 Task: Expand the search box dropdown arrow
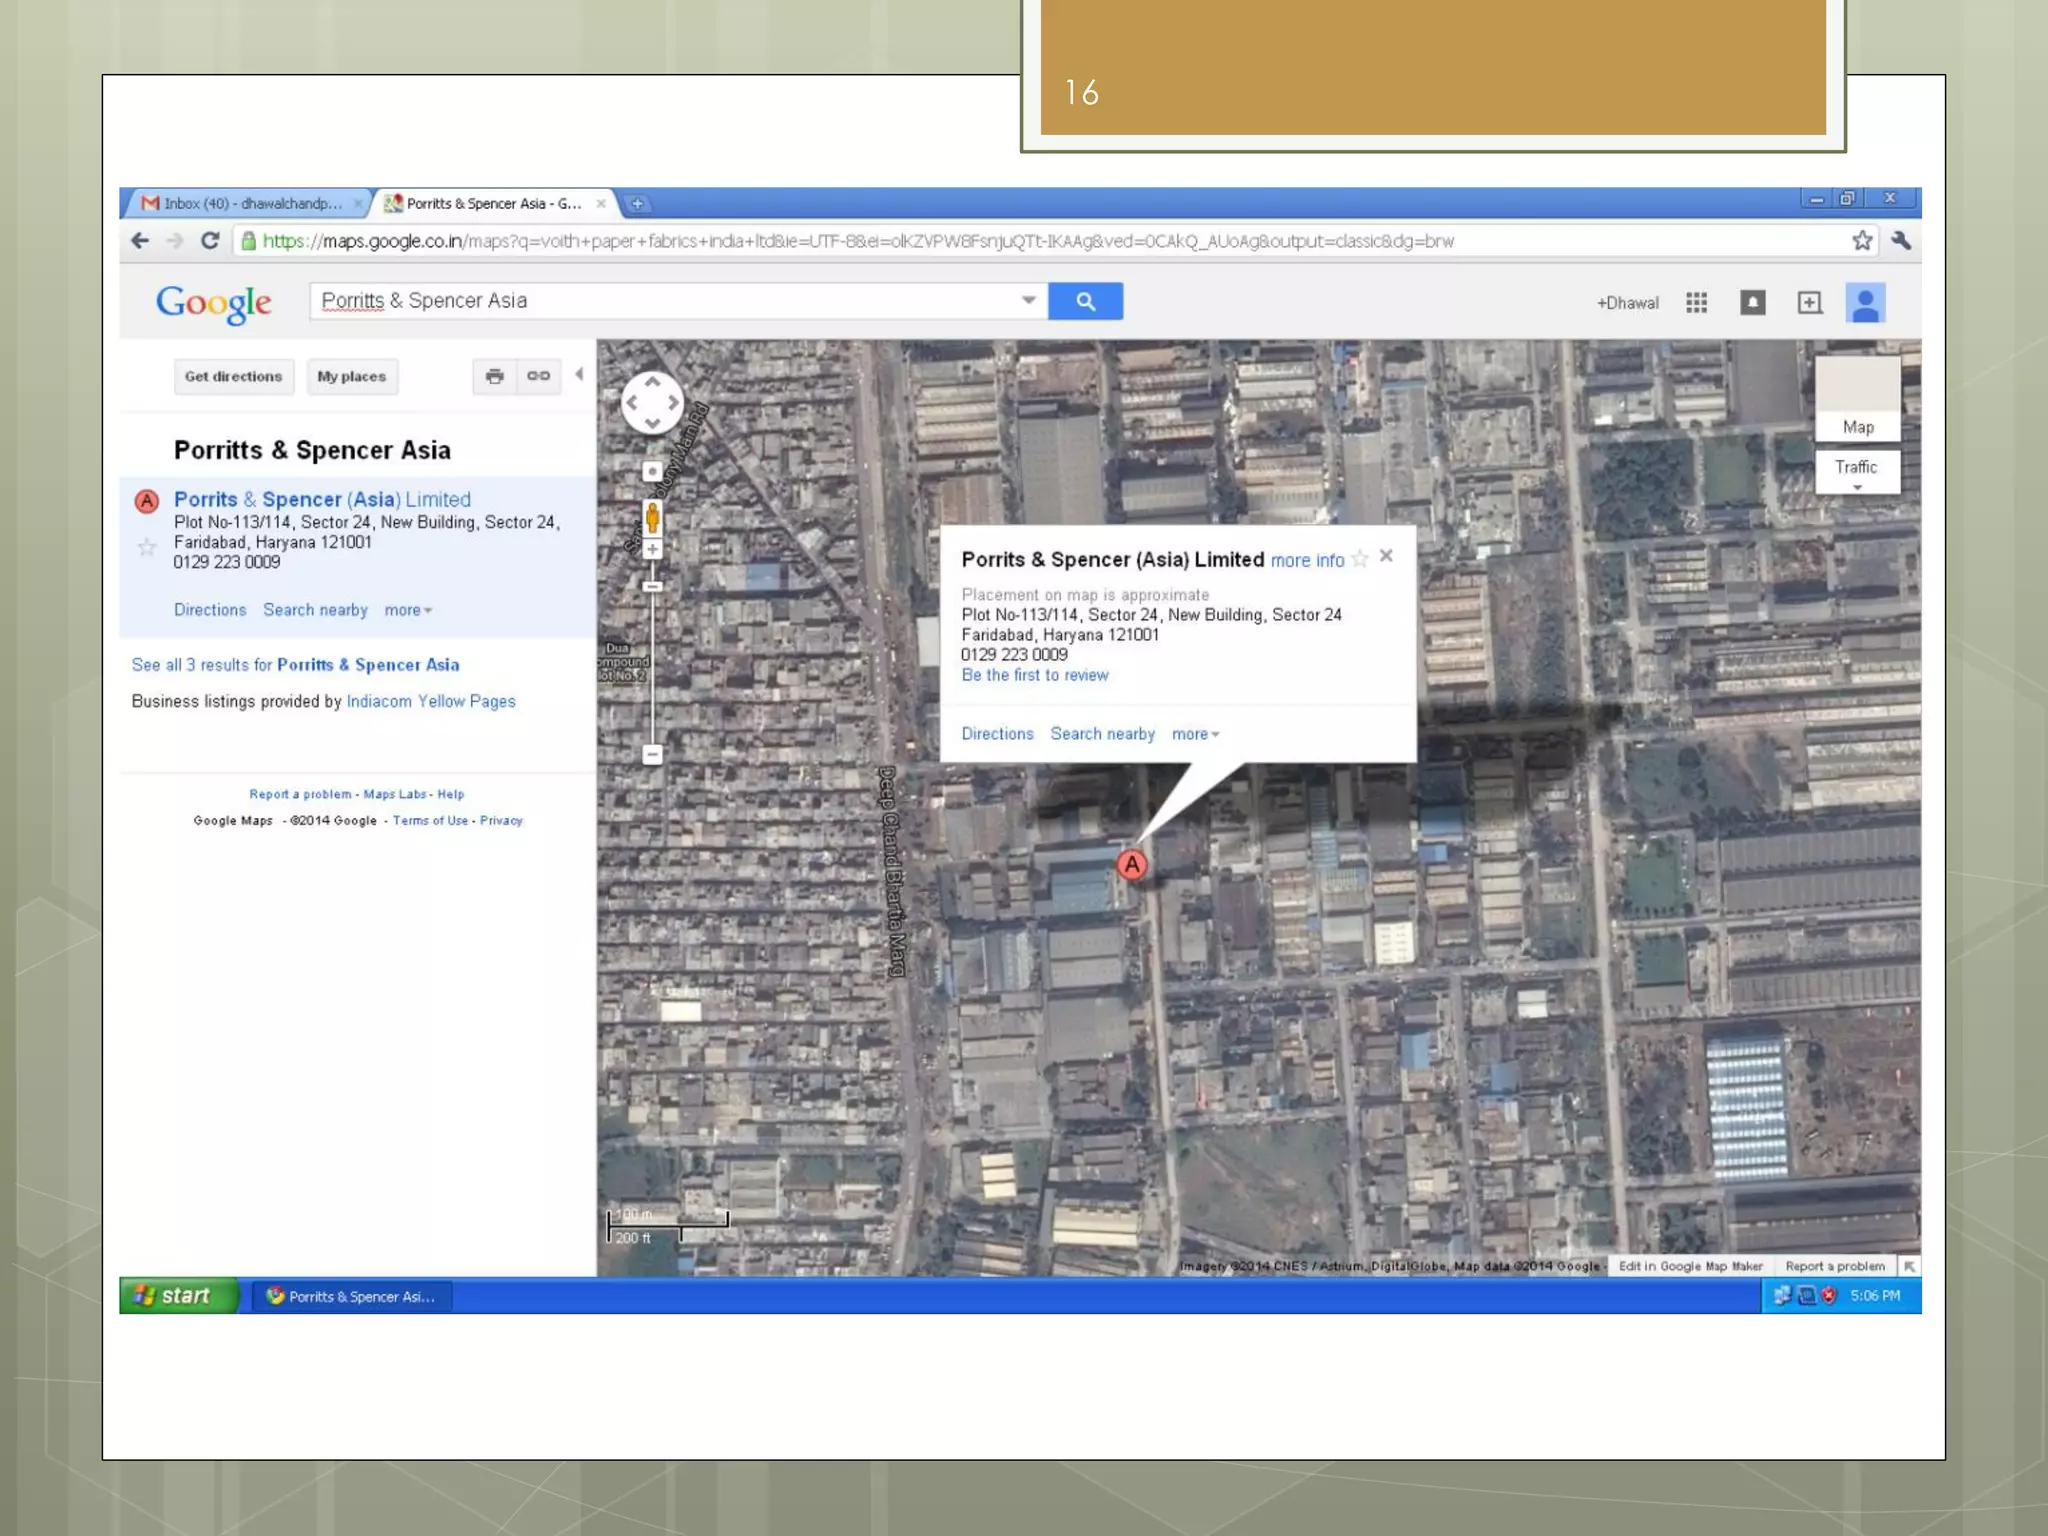[x=1028, y=300]
